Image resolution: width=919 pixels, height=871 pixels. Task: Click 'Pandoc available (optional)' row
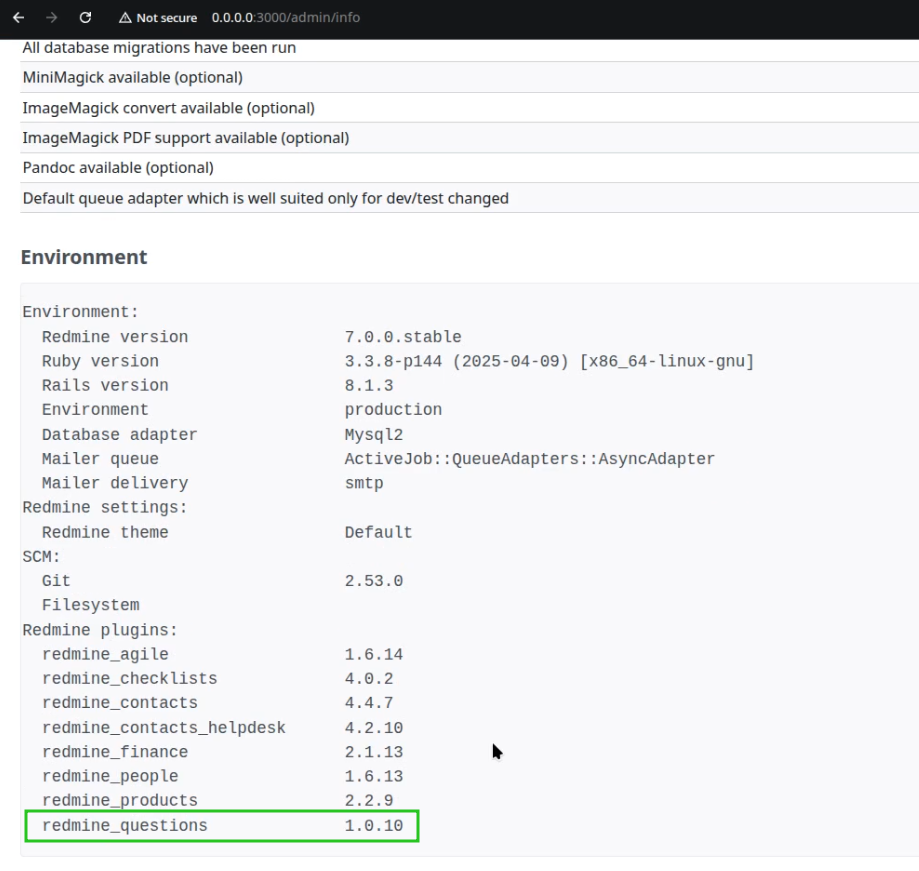469,168
